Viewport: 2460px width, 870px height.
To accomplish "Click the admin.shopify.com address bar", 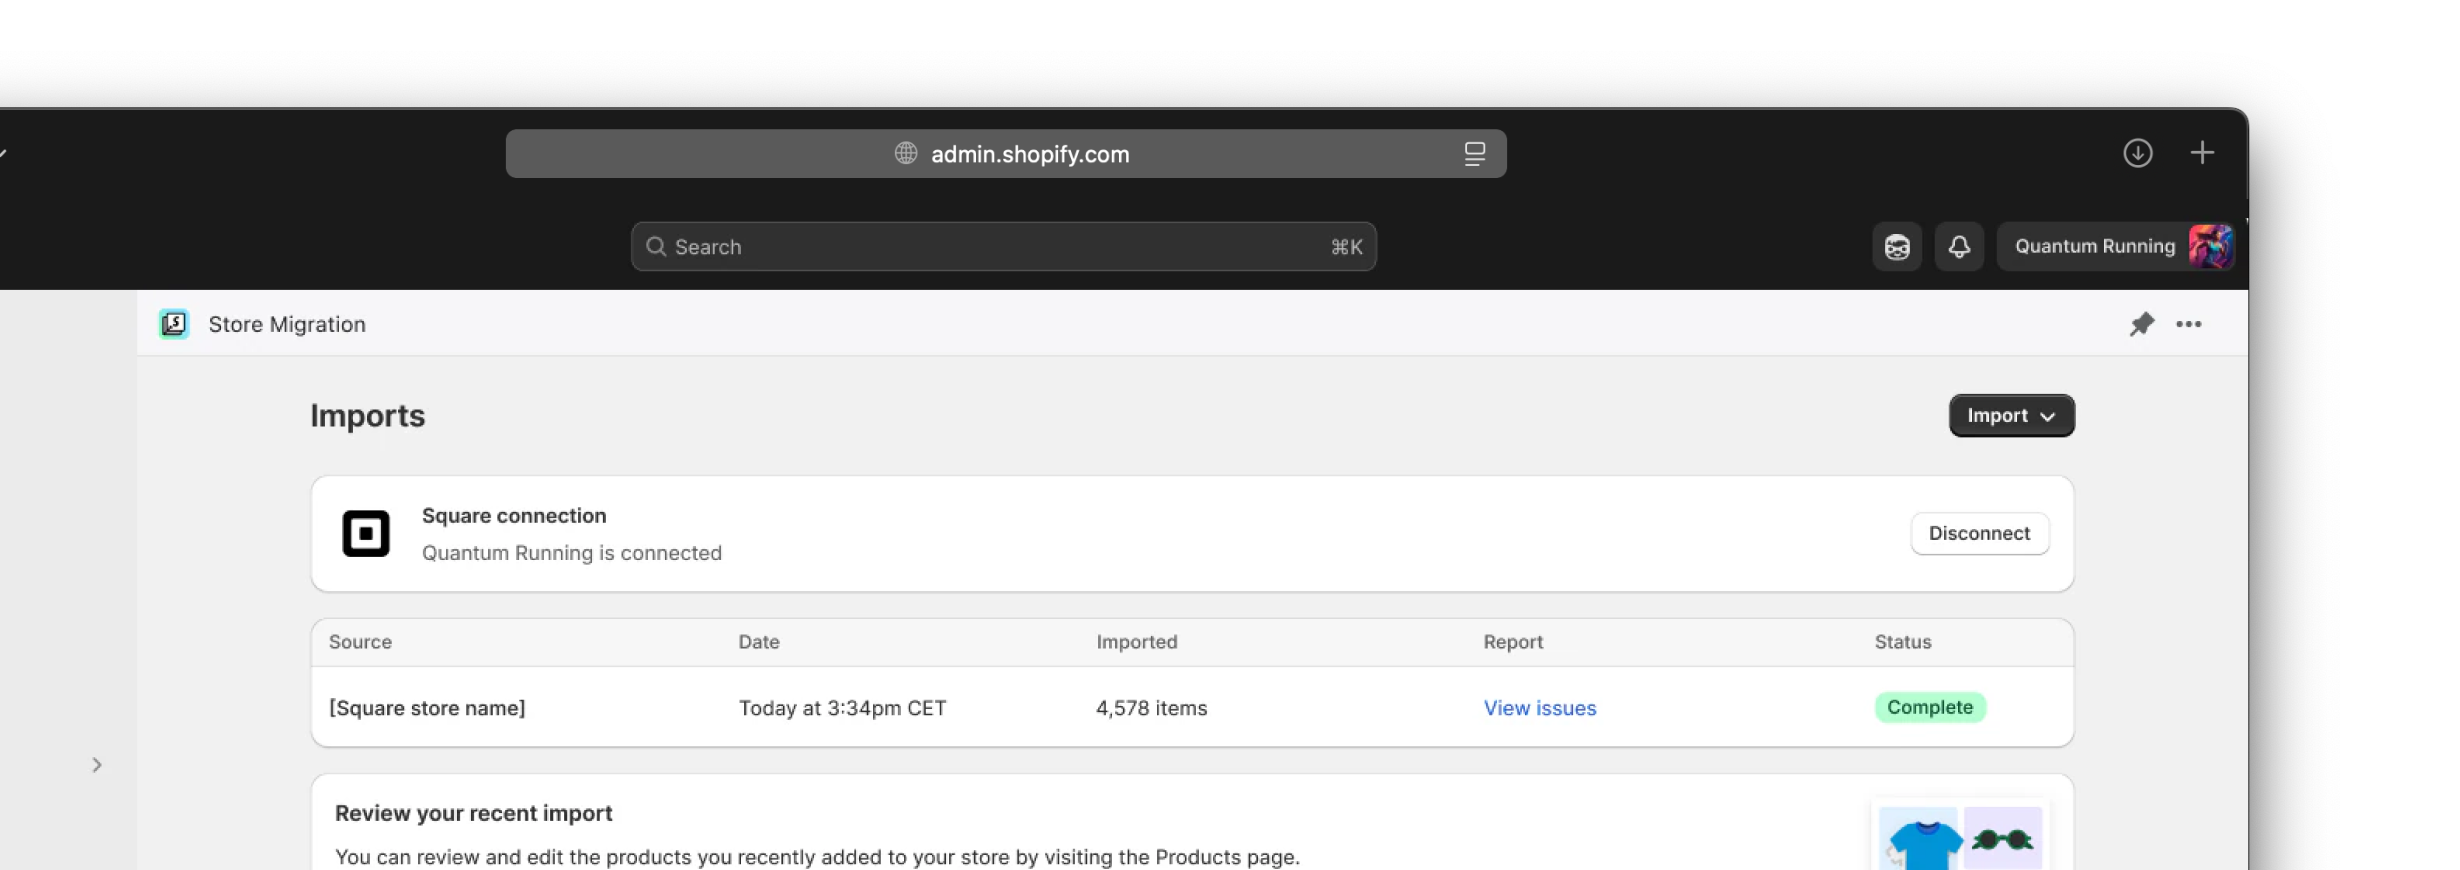I will click(1030, 154).
